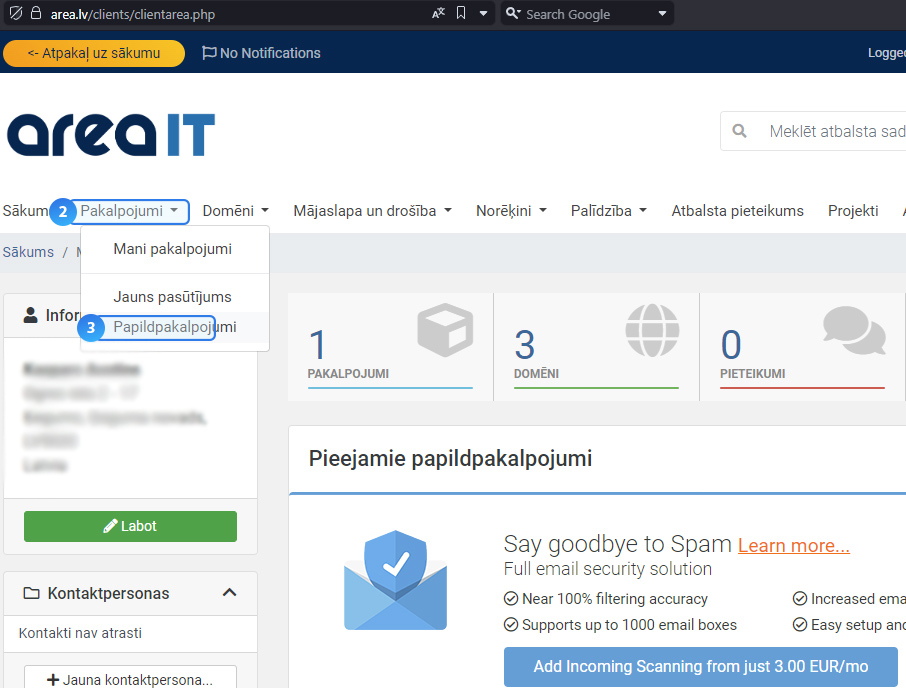This screenshot has height=688, width=906.
Task: Select Mani pakalpojumi from the menu
Action: coord(172,249)
